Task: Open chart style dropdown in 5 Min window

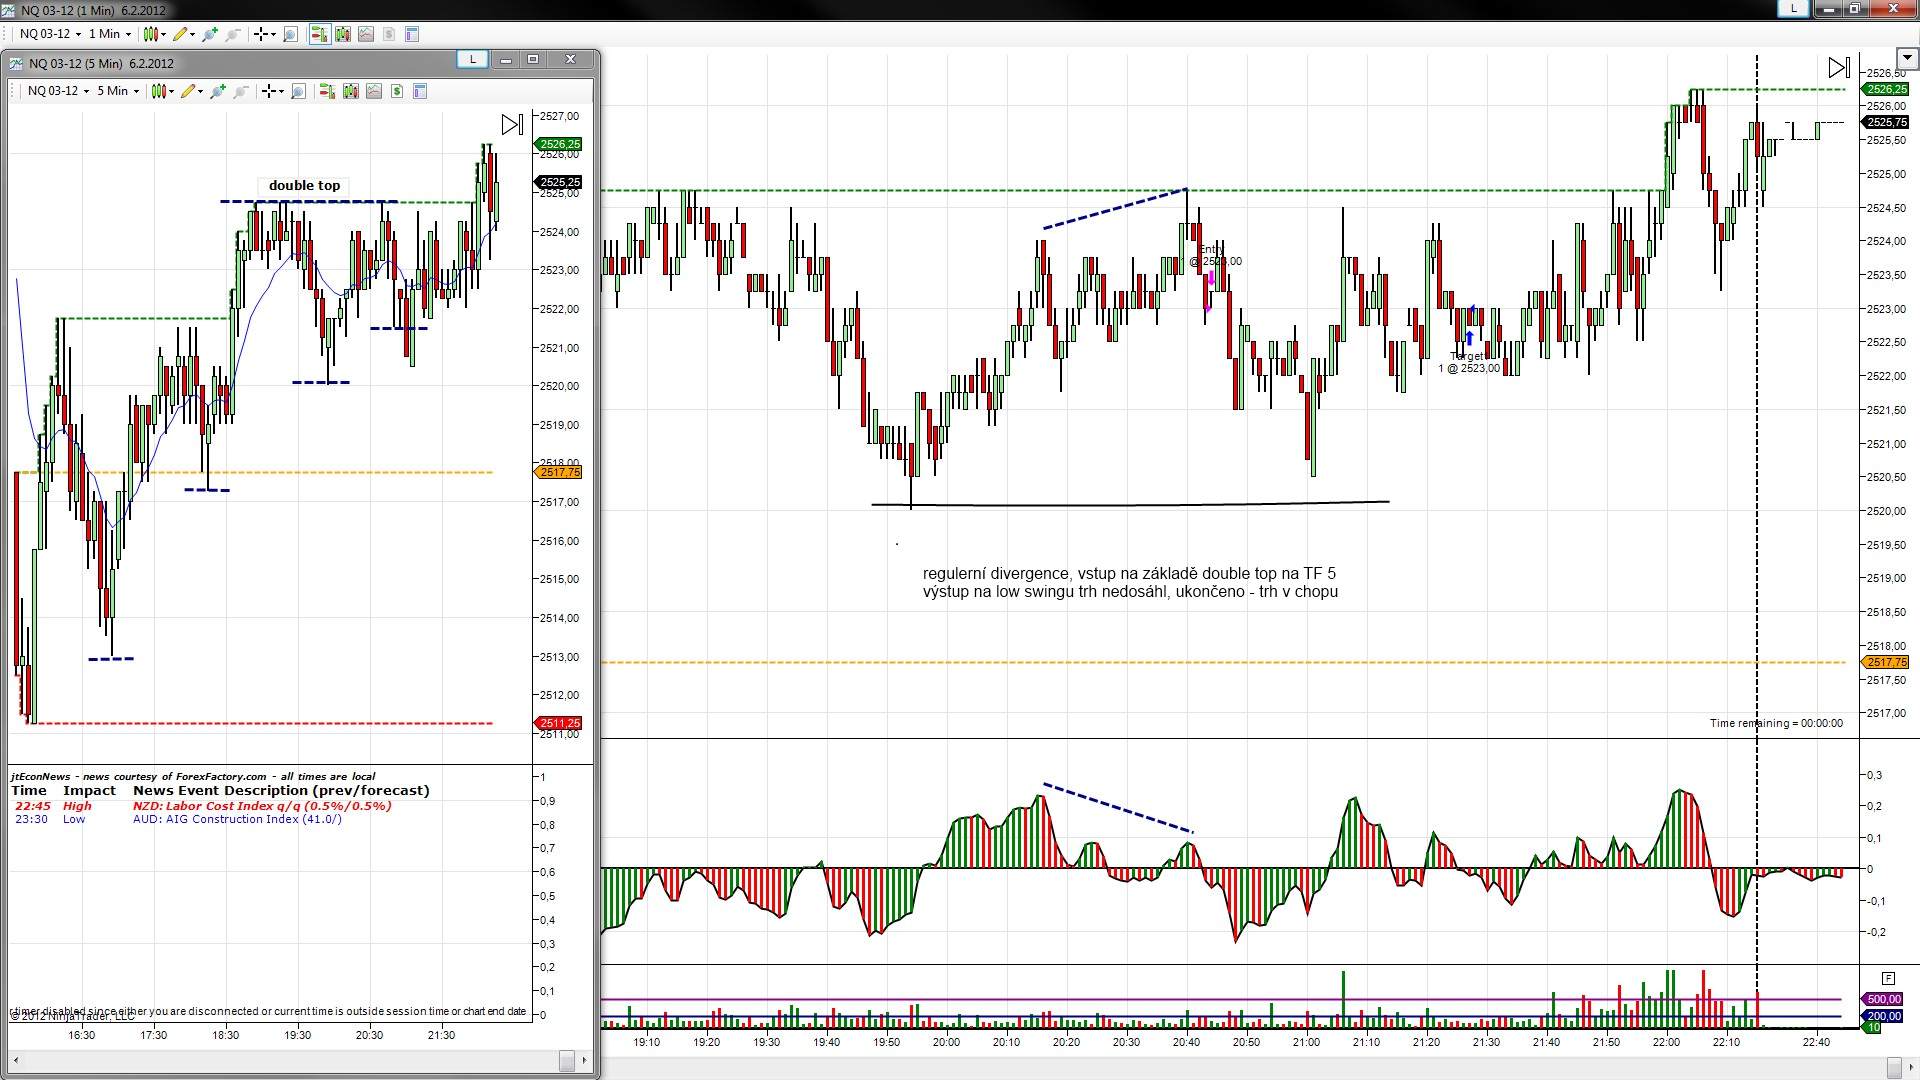Action: (x=162, y=91)
